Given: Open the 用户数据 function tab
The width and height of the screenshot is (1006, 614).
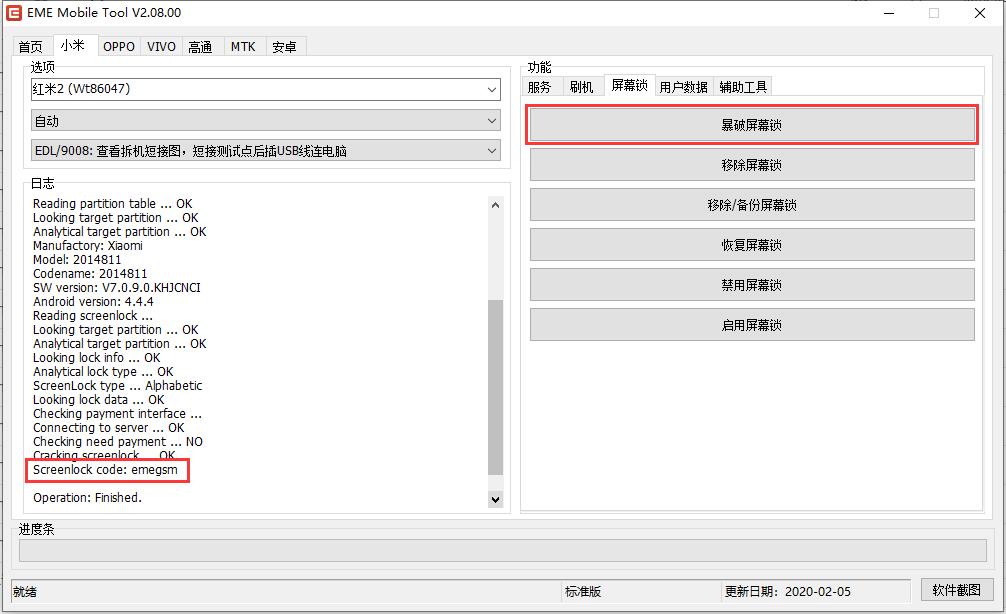Looking at the screenshot, I should click(x=683, y=87).
